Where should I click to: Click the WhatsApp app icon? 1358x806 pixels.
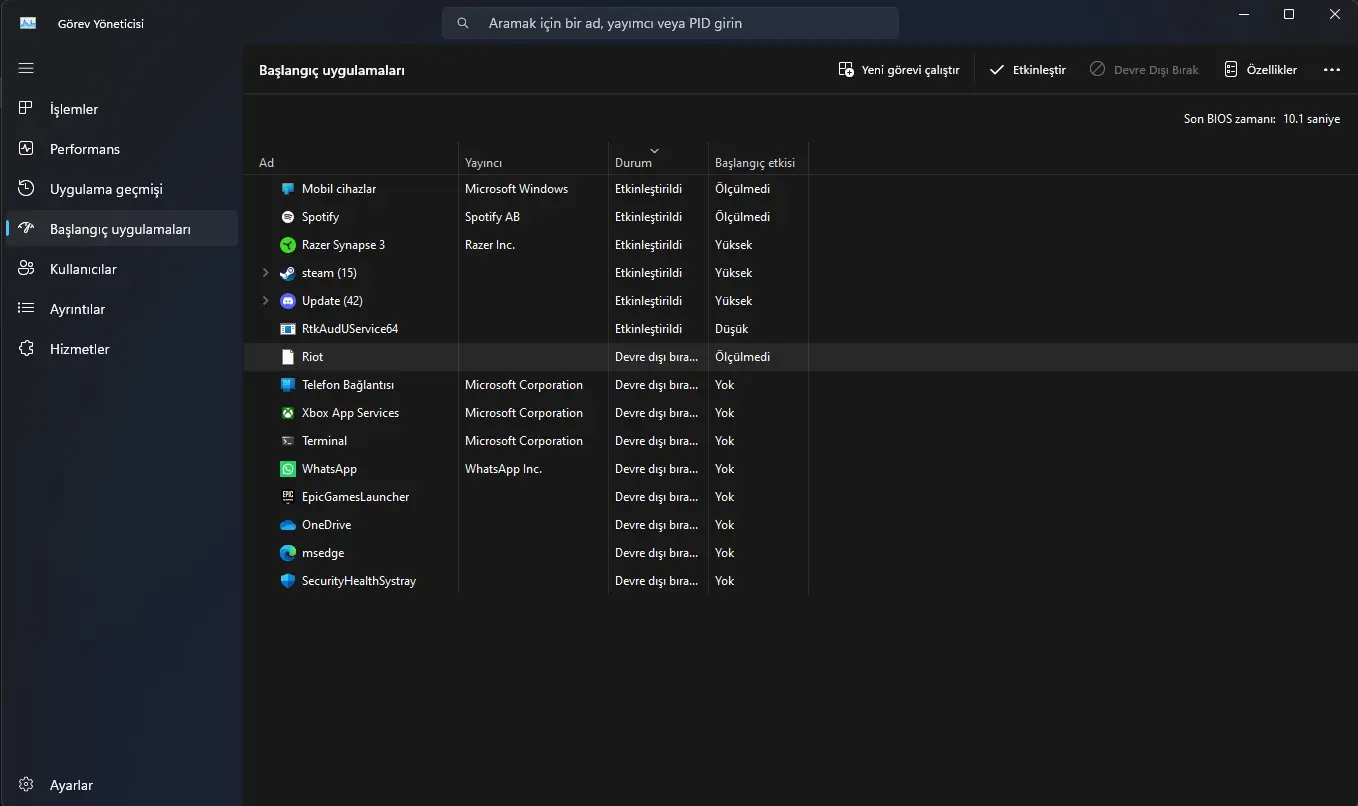288,469
